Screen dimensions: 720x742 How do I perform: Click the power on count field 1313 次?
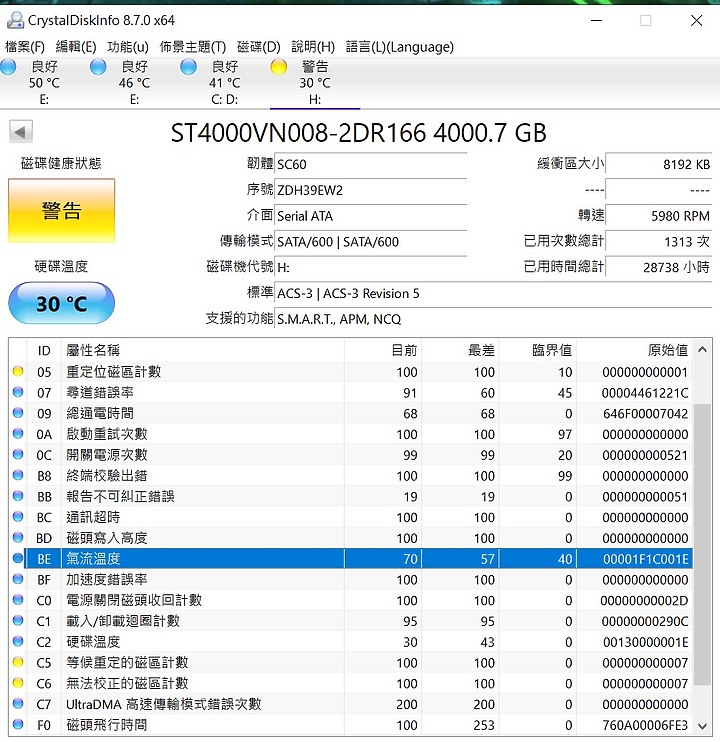pos(659,242)
